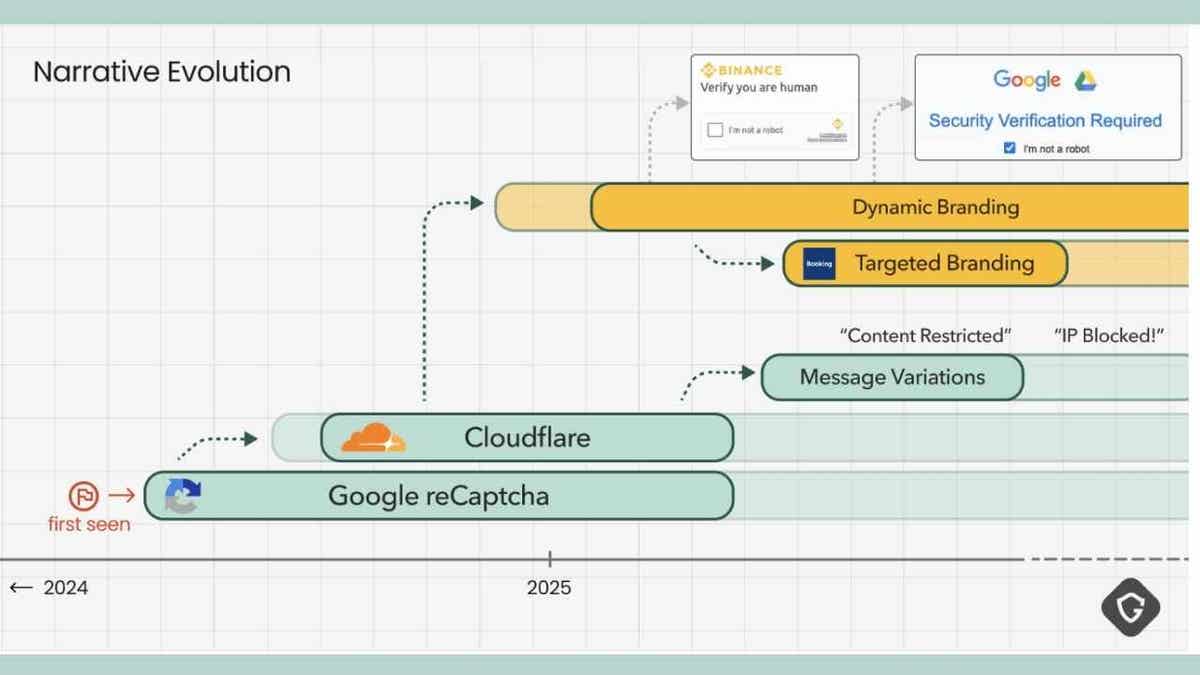Click the 2025 timeline tick mark
Screen dimensions: 1200x675
click(549, 559)
